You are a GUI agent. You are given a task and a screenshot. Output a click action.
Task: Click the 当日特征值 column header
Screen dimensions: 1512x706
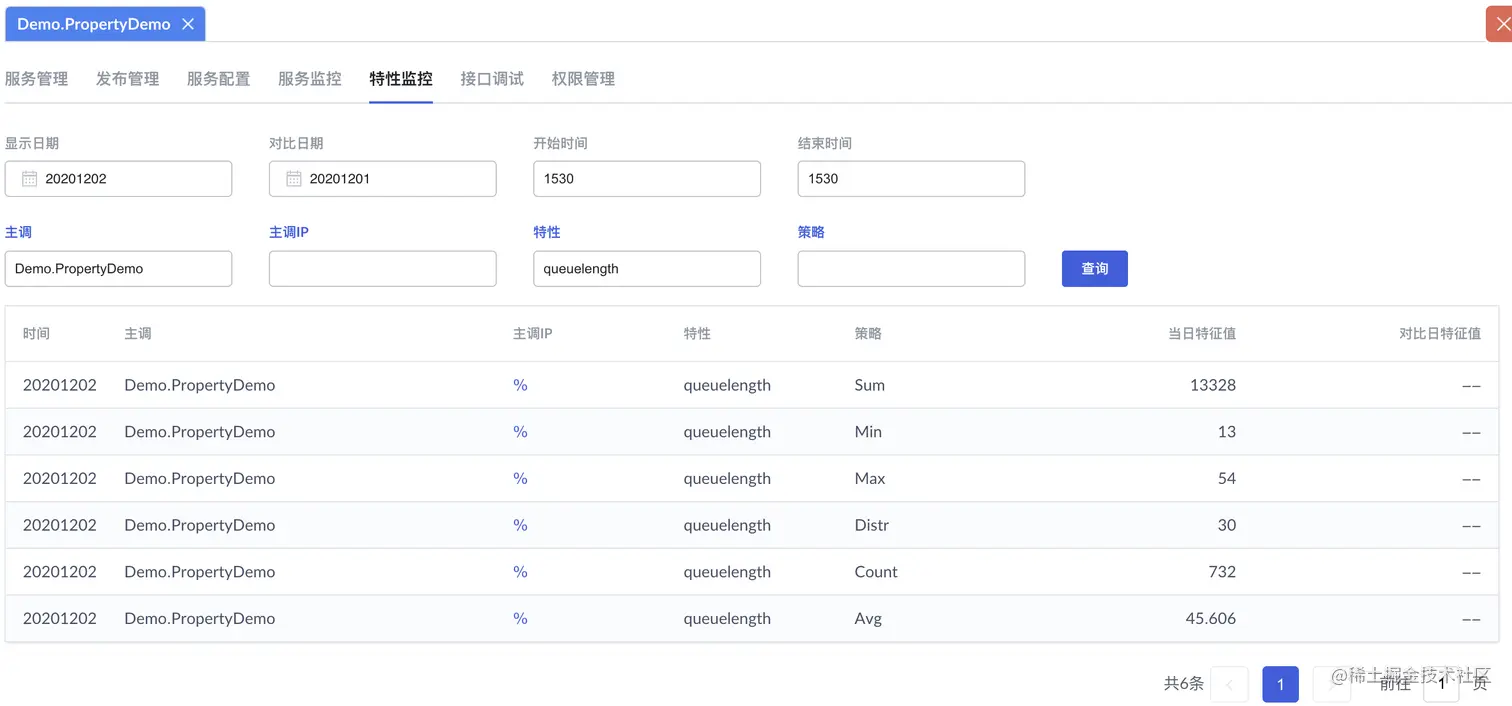click(1202, 333)
